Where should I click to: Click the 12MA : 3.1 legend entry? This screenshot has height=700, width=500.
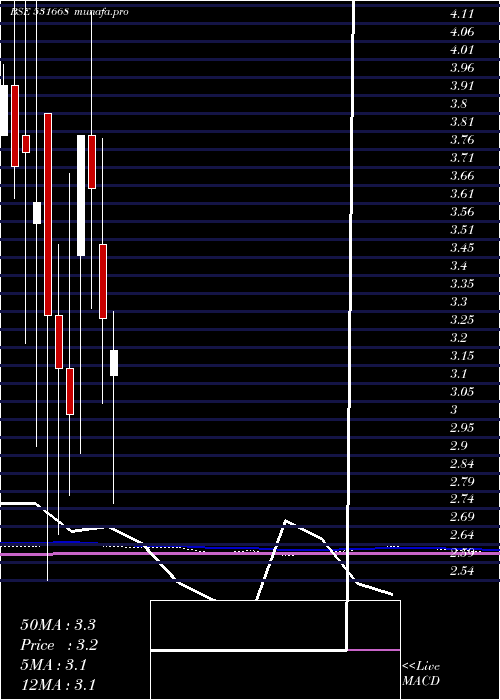coord(58,685)
